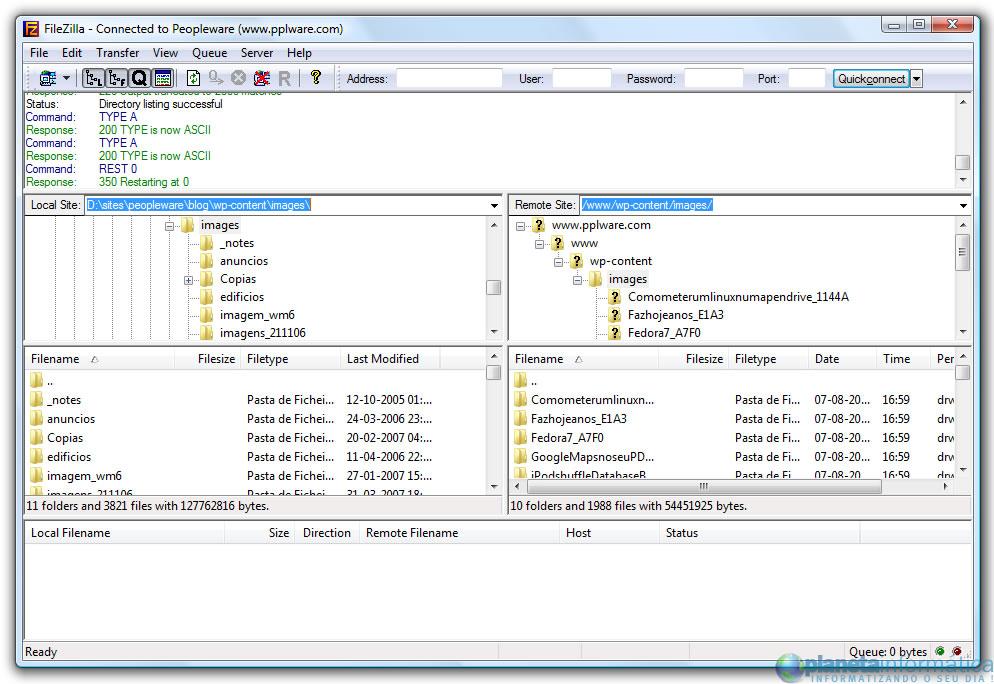This screenshot has width=994, height=684.
Task: Collapse the wp-content remote tree node
Action: [558, 262]
